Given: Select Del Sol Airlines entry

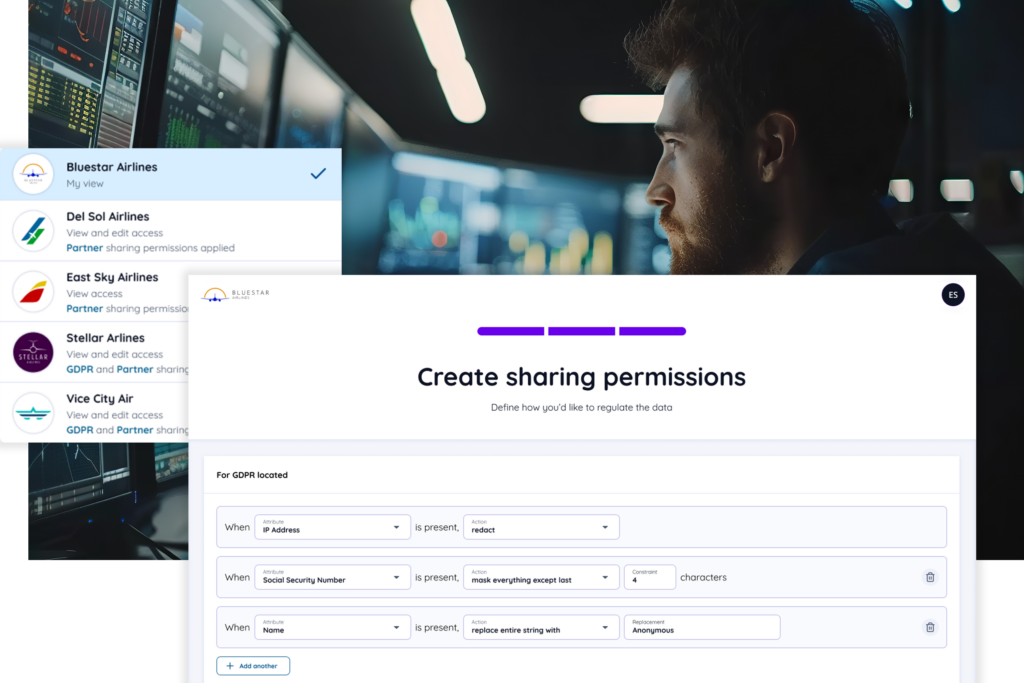Looking at the screenshot, I should [170, 231].
